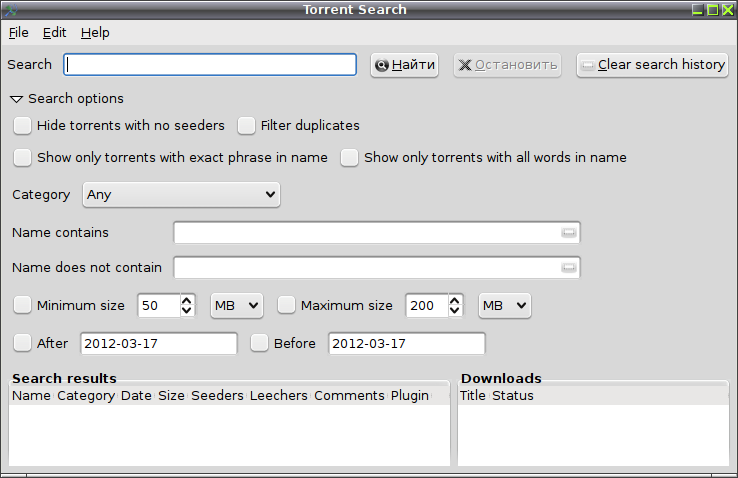Sort results by Leechers column header
Viewport: 738px width, 478px height.
(279, 396)
